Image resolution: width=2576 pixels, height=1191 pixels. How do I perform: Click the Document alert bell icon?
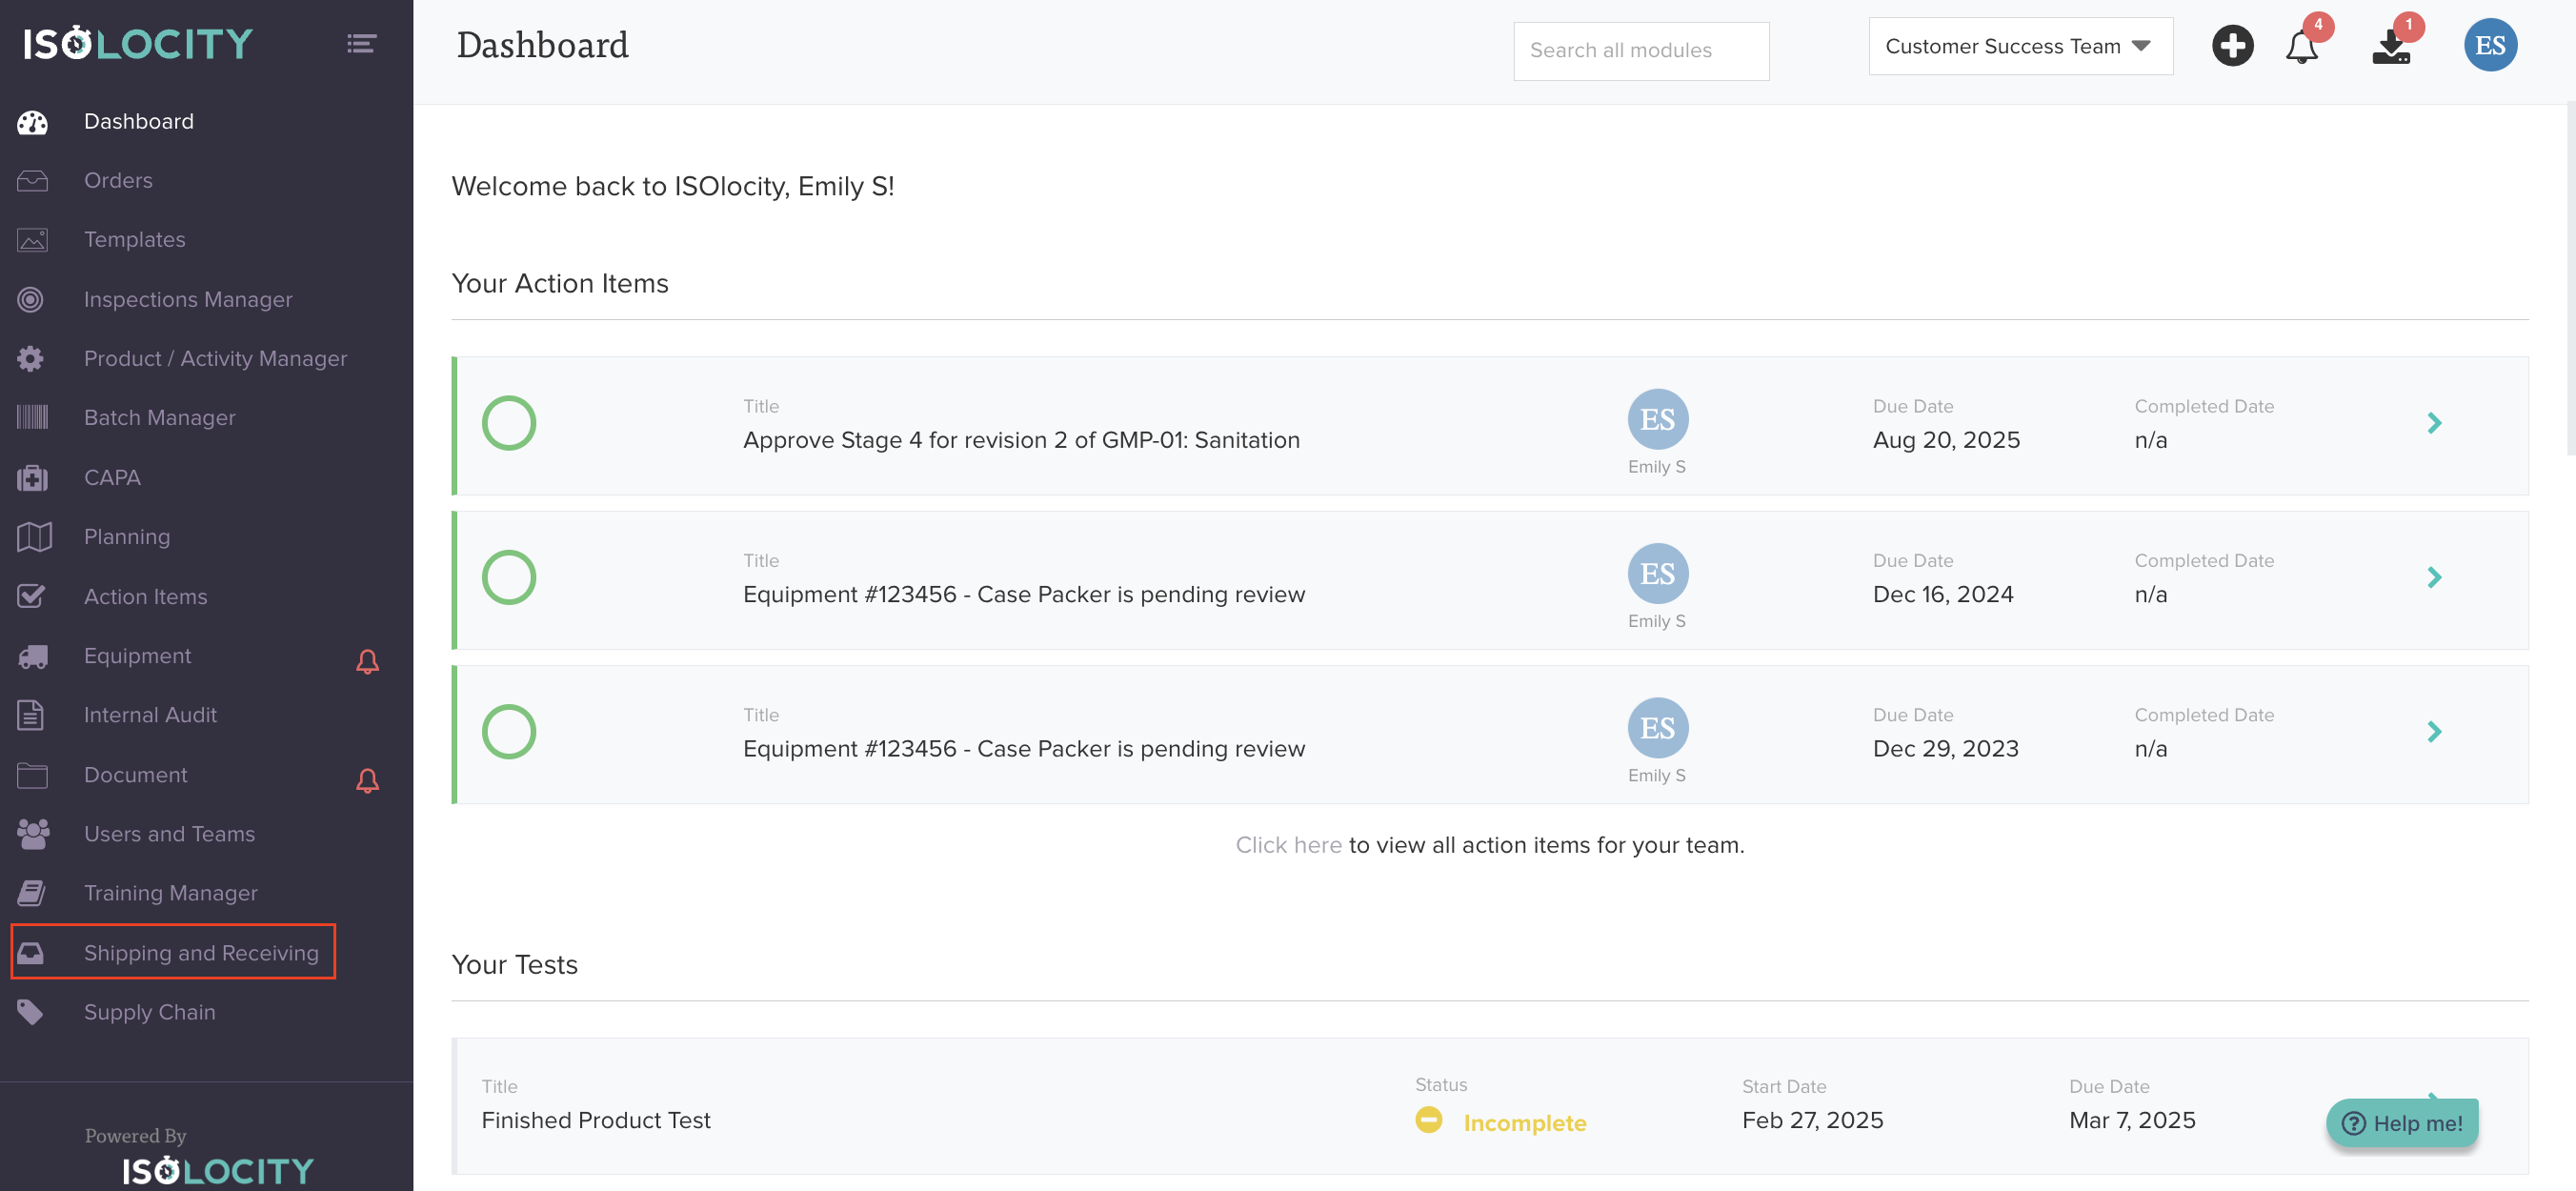click(x=367, y=780)
